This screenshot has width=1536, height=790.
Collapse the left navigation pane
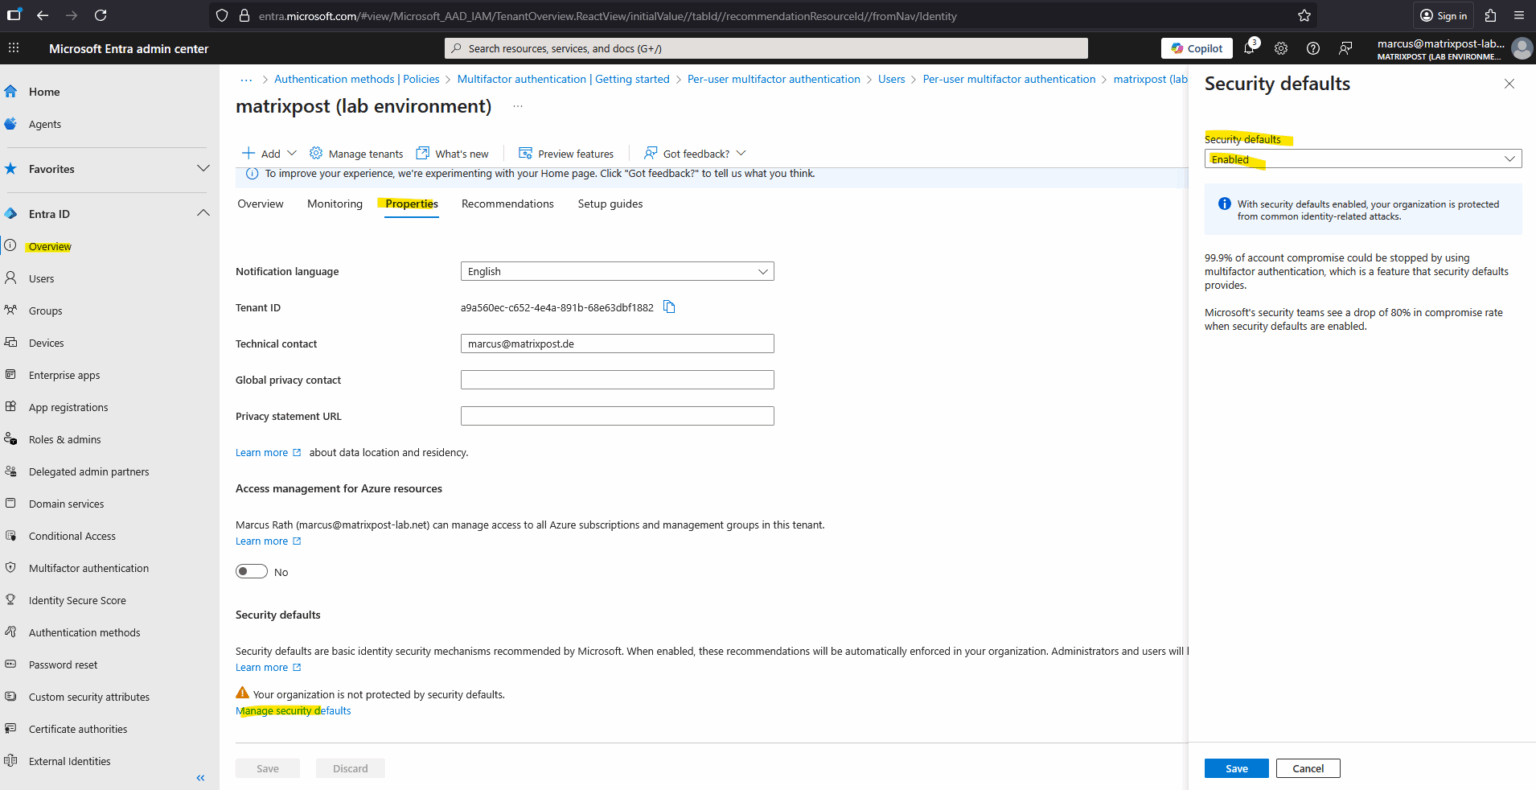200,777
